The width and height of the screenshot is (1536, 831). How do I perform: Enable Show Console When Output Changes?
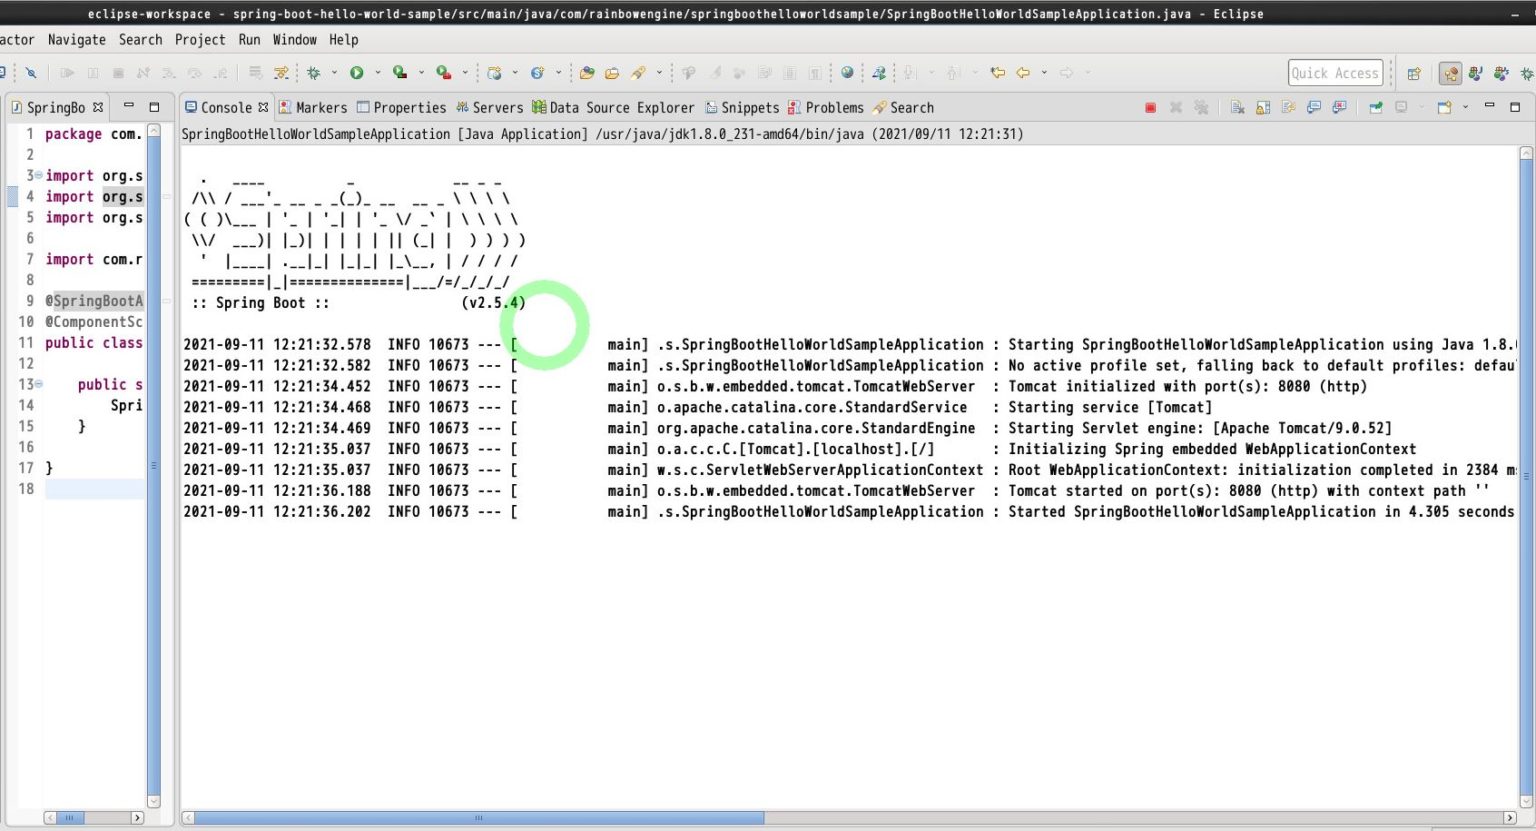1315,107
